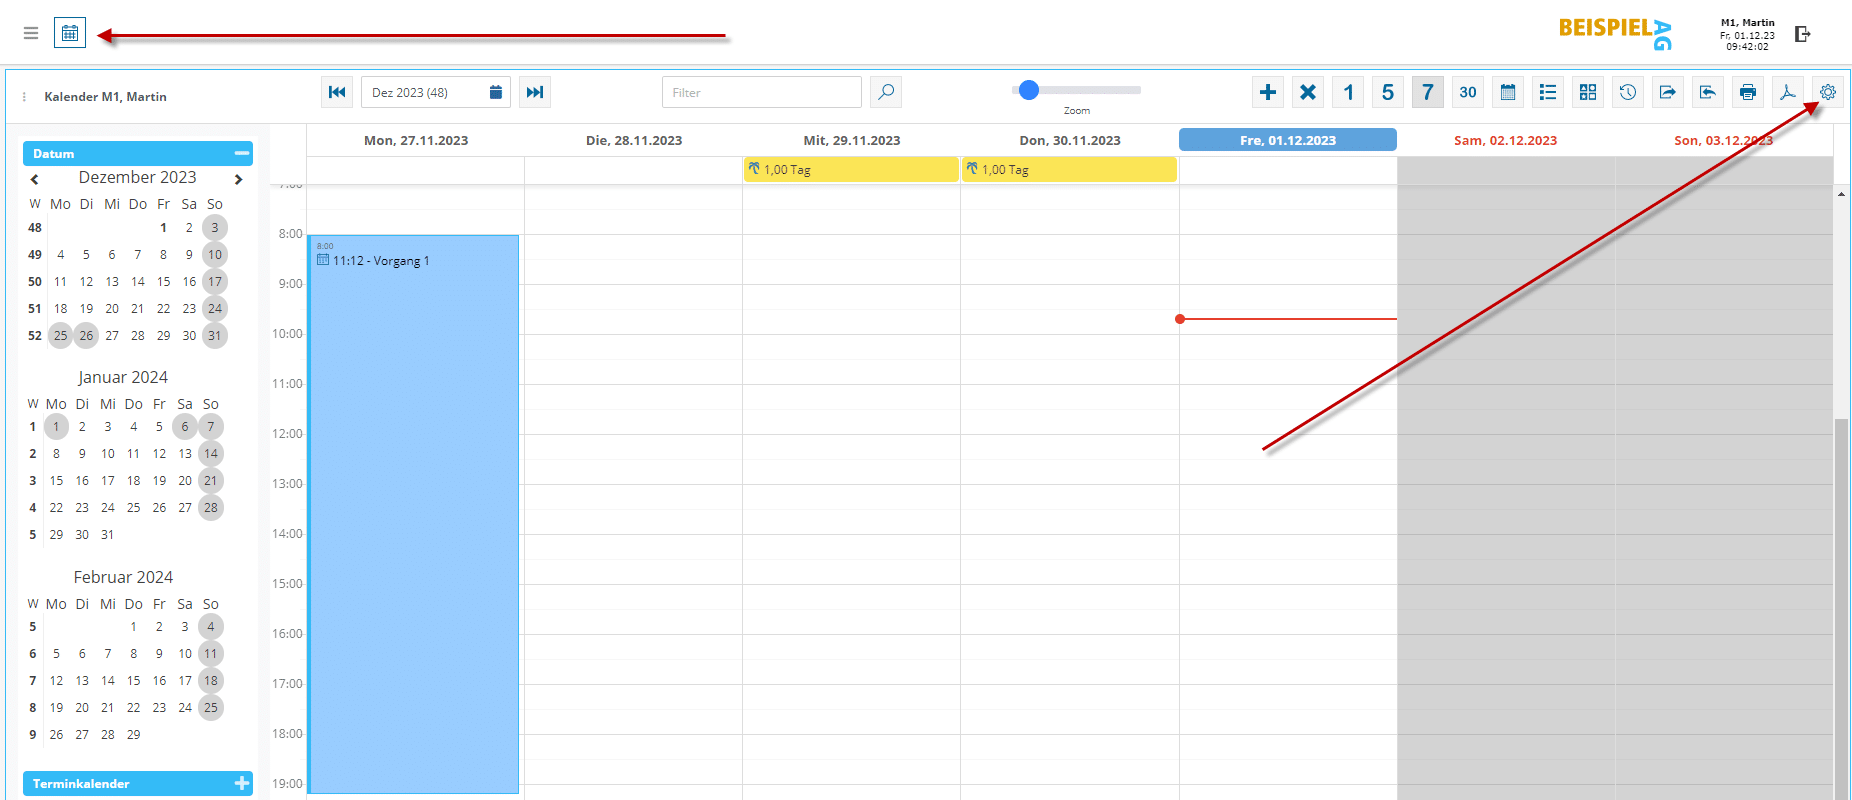Click the PDF export icon
The height and width of the screenshot is (800, 1852).
pos(1787,92)
